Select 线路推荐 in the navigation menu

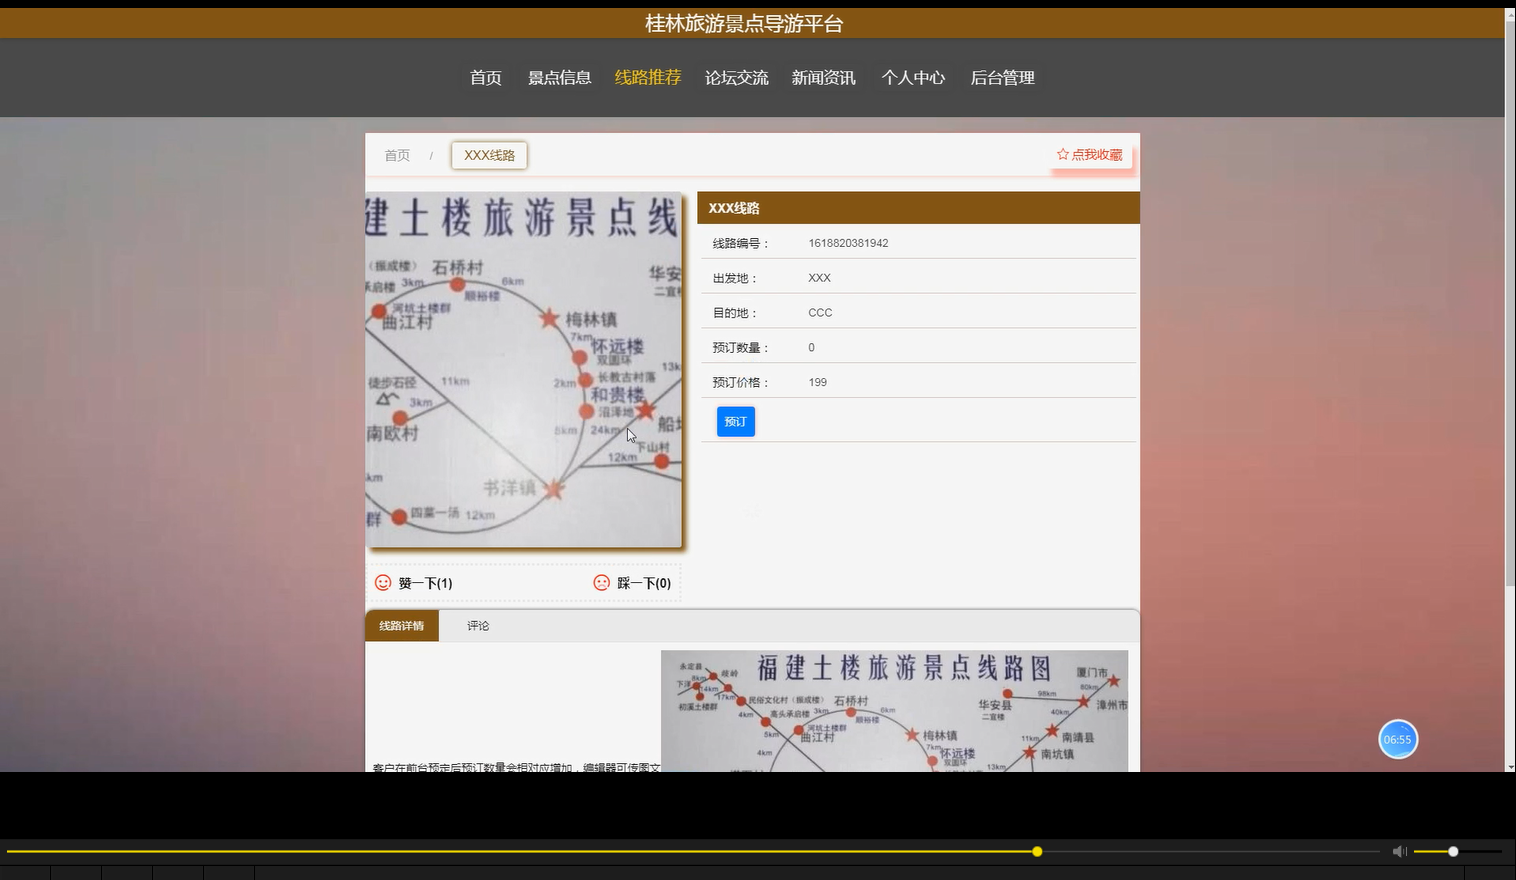coord(648,77)
